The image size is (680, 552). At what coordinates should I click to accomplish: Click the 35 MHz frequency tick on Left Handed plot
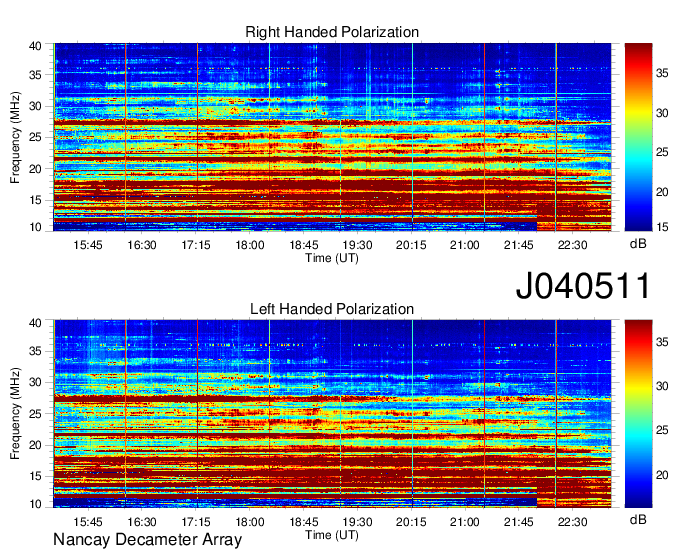coord(35,351)
